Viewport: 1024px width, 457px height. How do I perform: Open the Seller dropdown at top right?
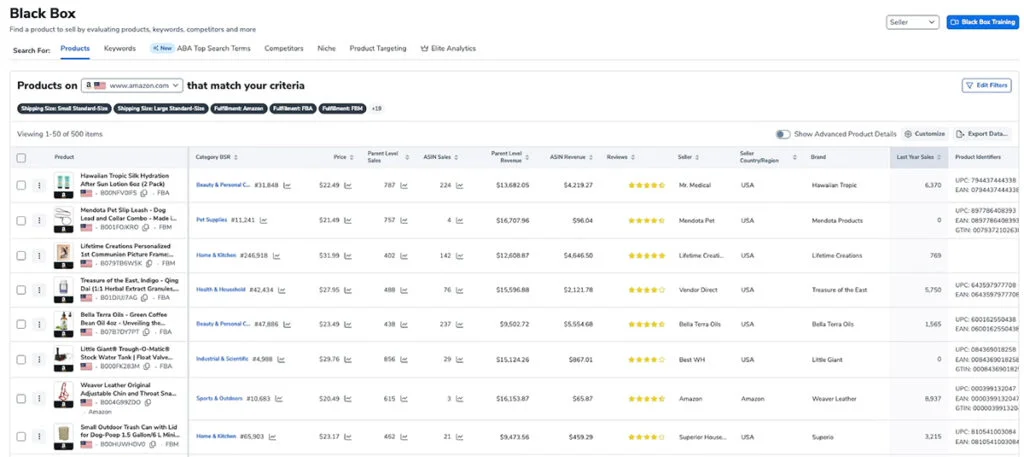(x=912, y=22)
